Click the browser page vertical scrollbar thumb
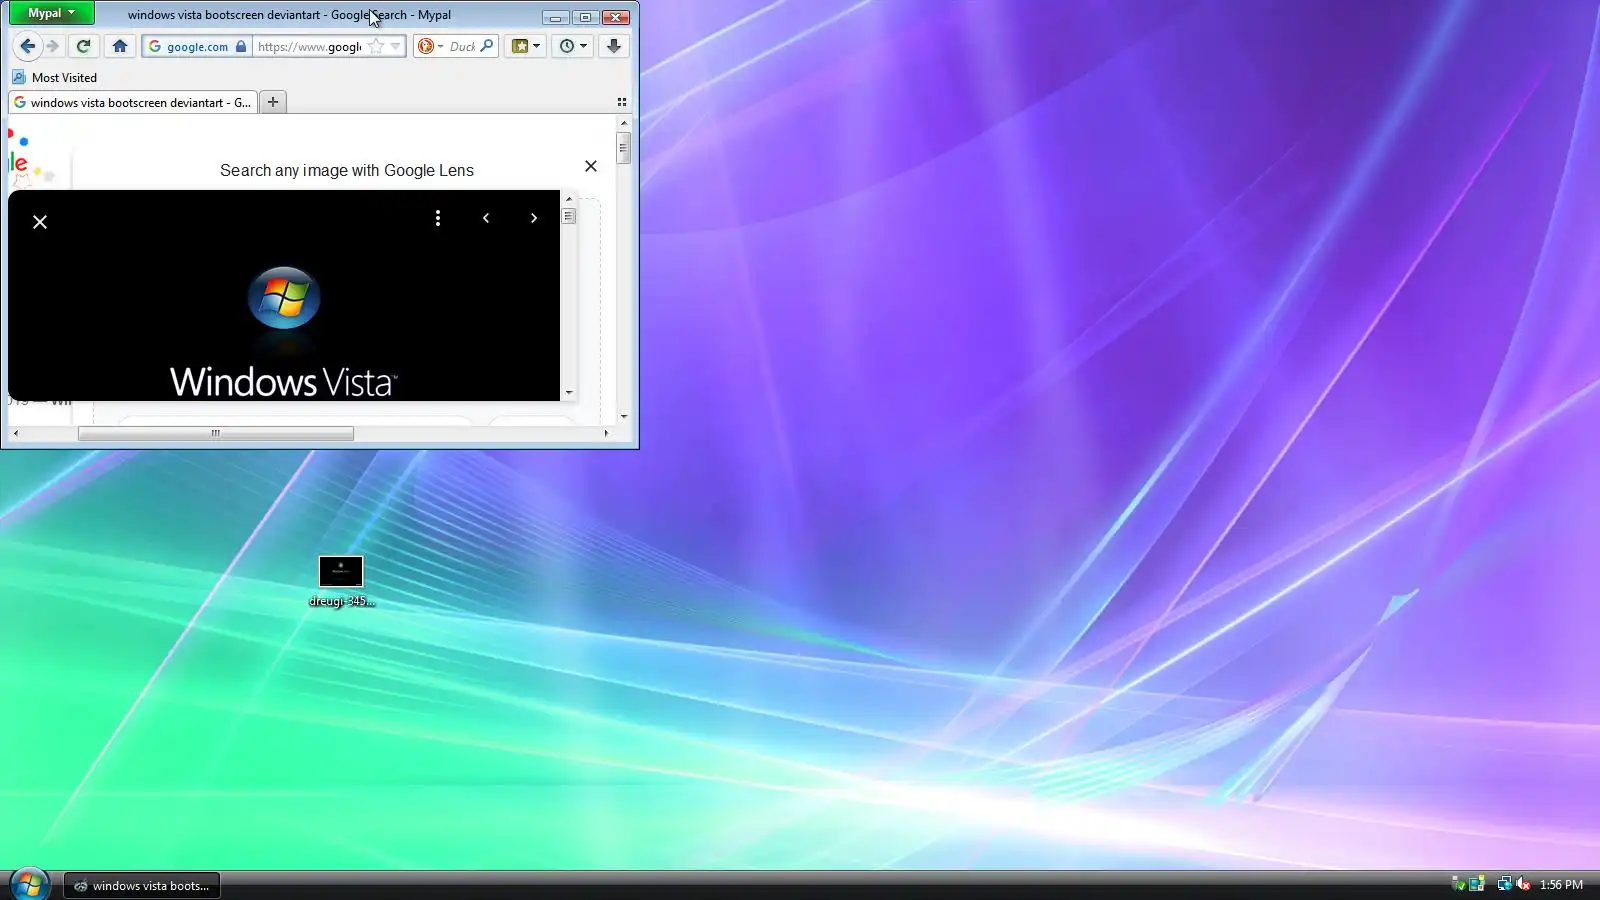Image resolution: width=1600 pixels, height=900 pixels. 624,148
